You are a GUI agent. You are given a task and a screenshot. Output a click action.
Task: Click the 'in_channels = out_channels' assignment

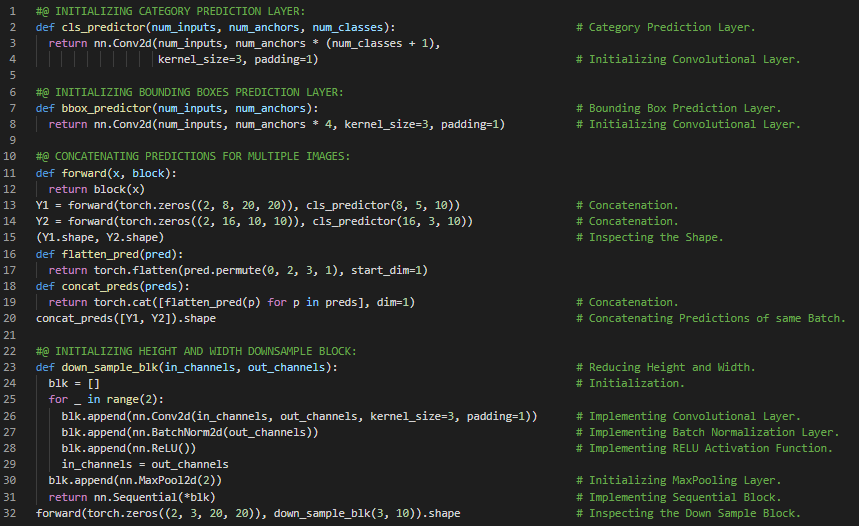click(145, 464)
